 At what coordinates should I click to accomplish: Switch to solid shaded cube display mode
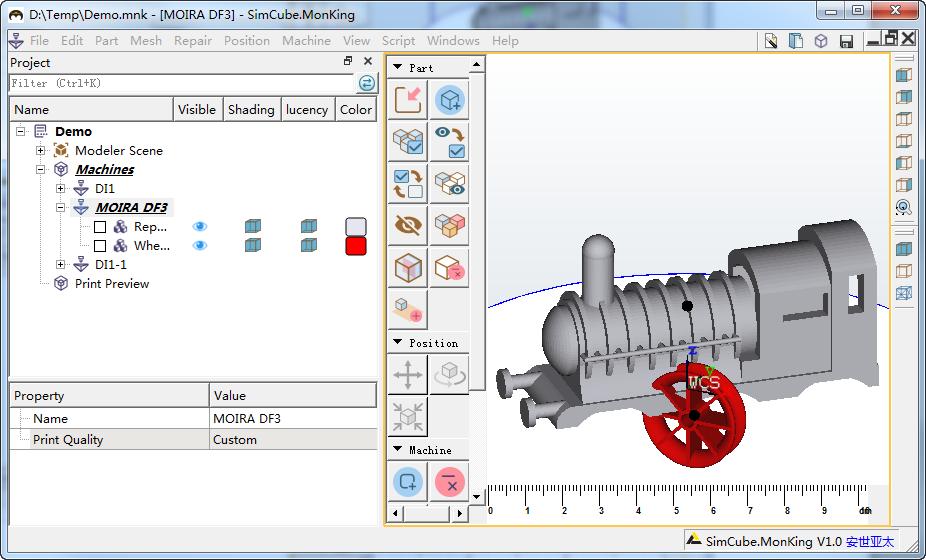[904, 249]
